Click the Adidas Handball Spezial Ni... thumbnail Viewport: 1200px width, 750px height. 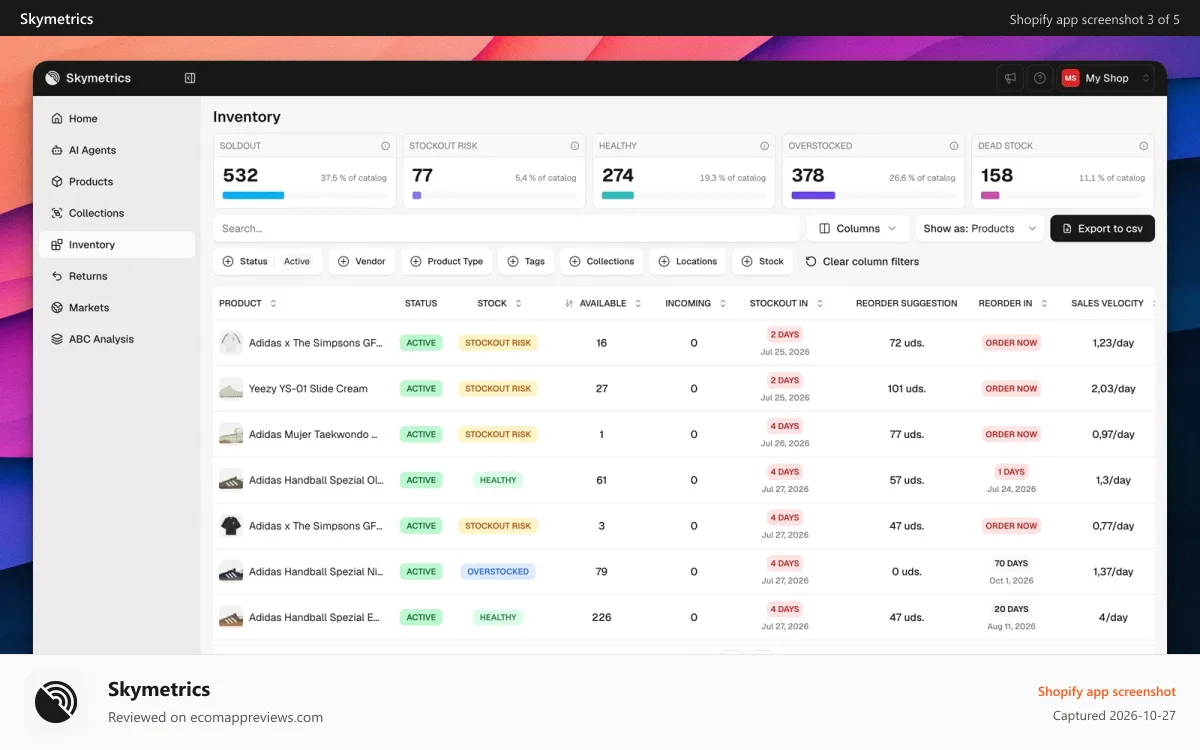pos(231,572)
